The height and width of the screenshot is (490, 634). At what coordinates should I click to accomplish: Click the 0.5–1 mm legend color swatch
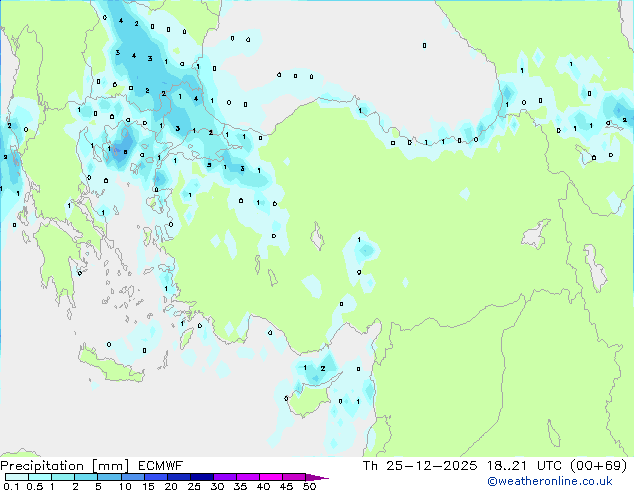coord(40,477)
